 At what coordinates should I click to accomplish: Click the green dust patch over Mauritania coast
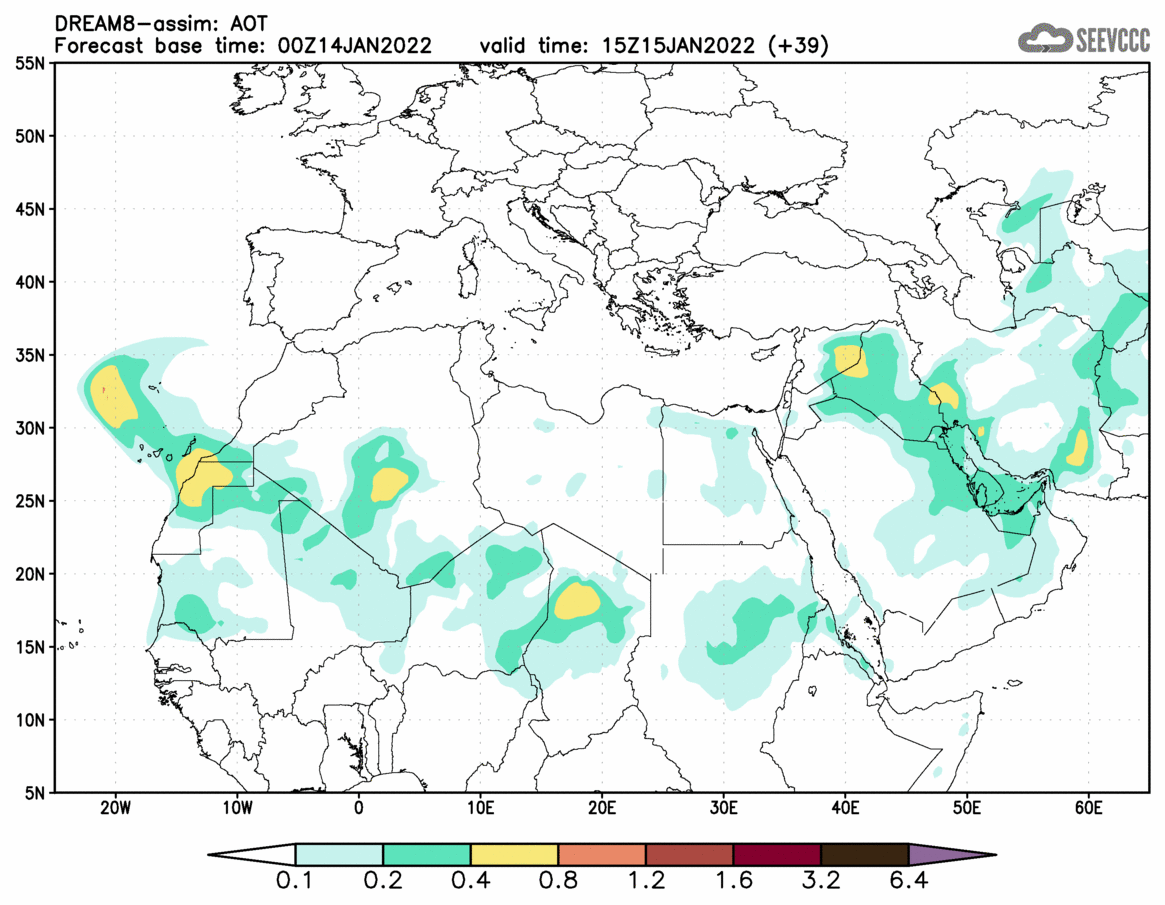[x=195, y=614]
